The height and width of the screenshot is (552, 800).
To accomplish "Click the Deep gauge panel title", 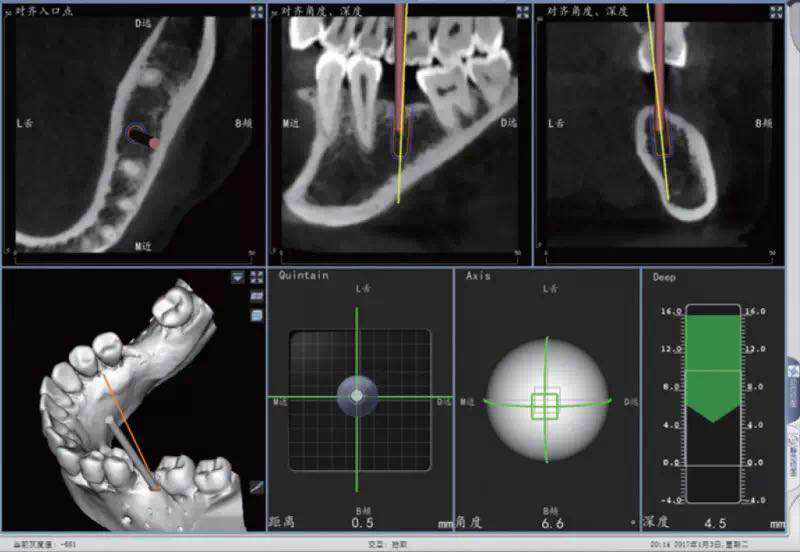I will [664, 275].
